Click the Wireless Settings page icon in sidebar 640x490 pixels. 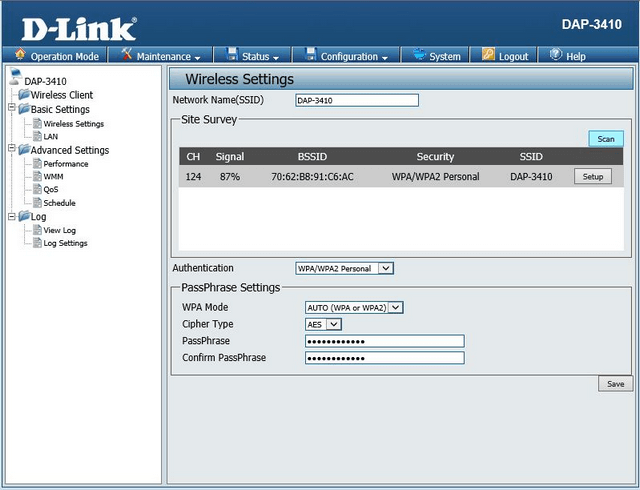(x=37, y=123)
